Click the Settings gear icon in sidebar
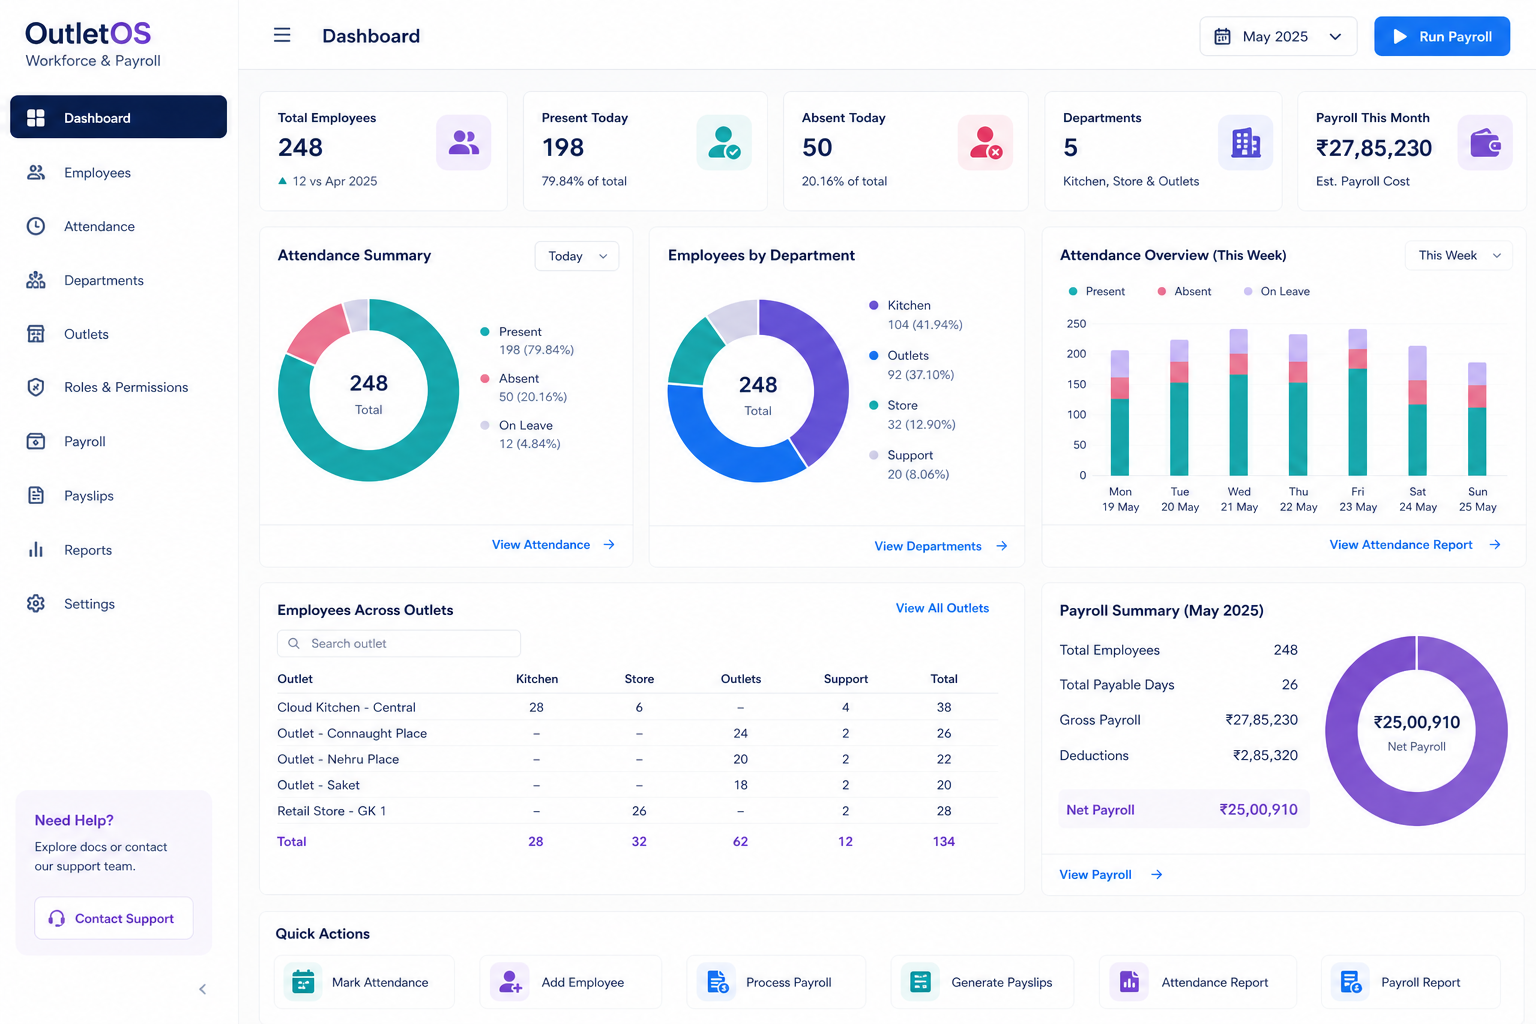This screenshot has height=1024, width=1536. (x=36, y=603)
